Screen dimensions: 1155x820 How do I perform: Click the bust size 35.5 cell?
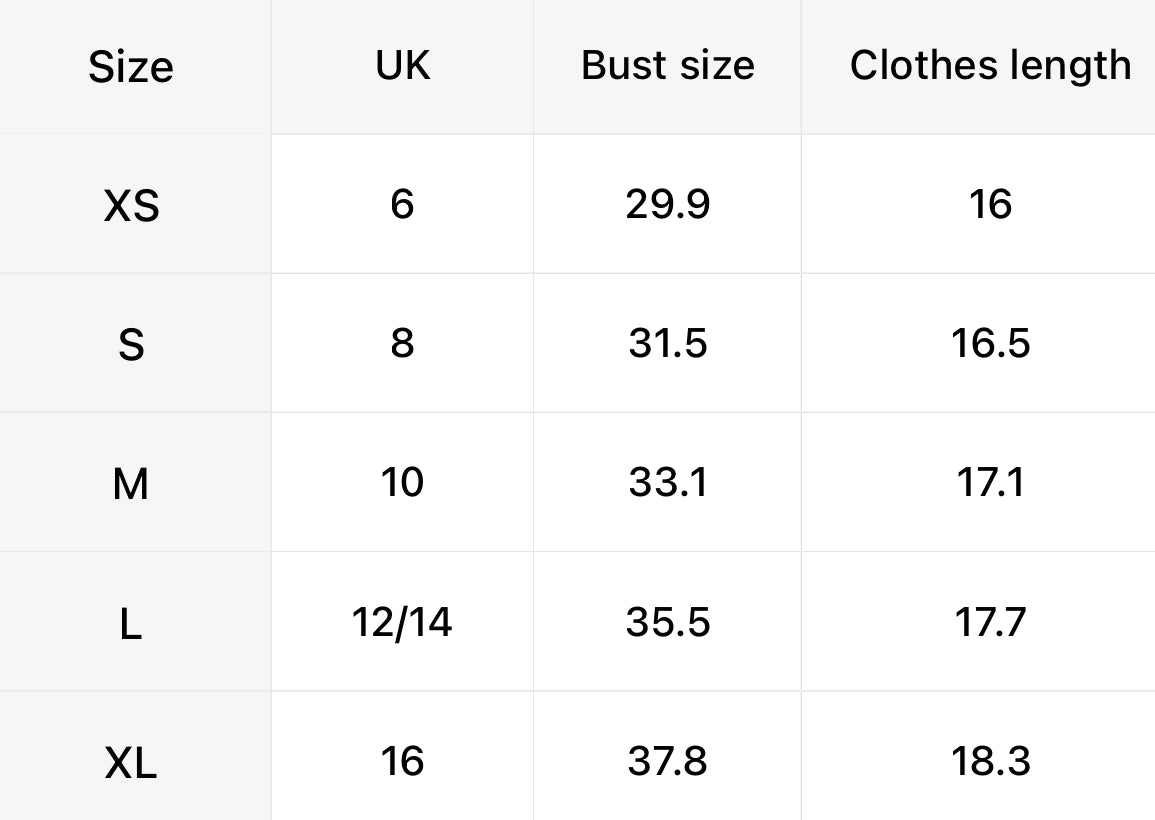tap(667, 621)
